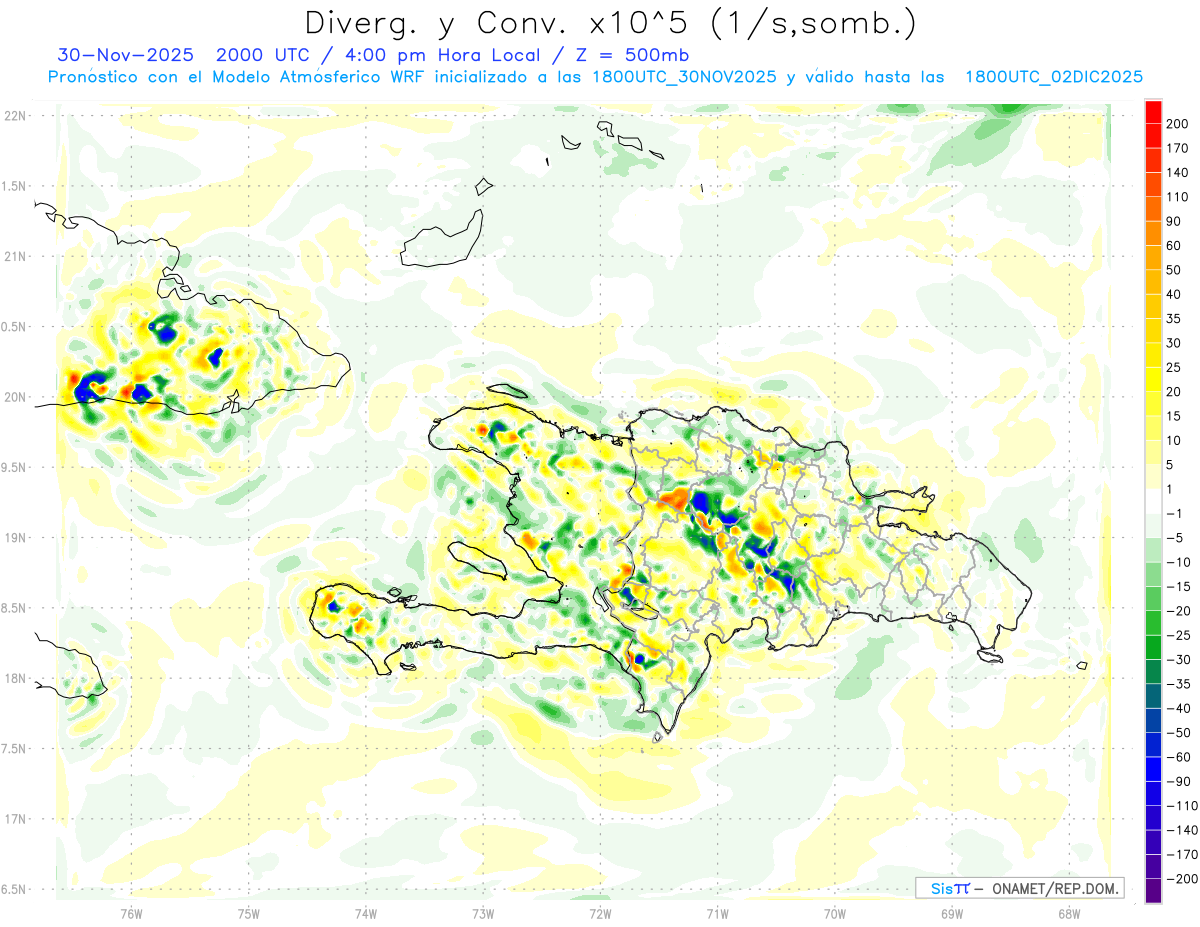The height and width of the screenshot is (927, 1200).
Task: Click the '-140' color scale value
Action: click(1180, 830)
